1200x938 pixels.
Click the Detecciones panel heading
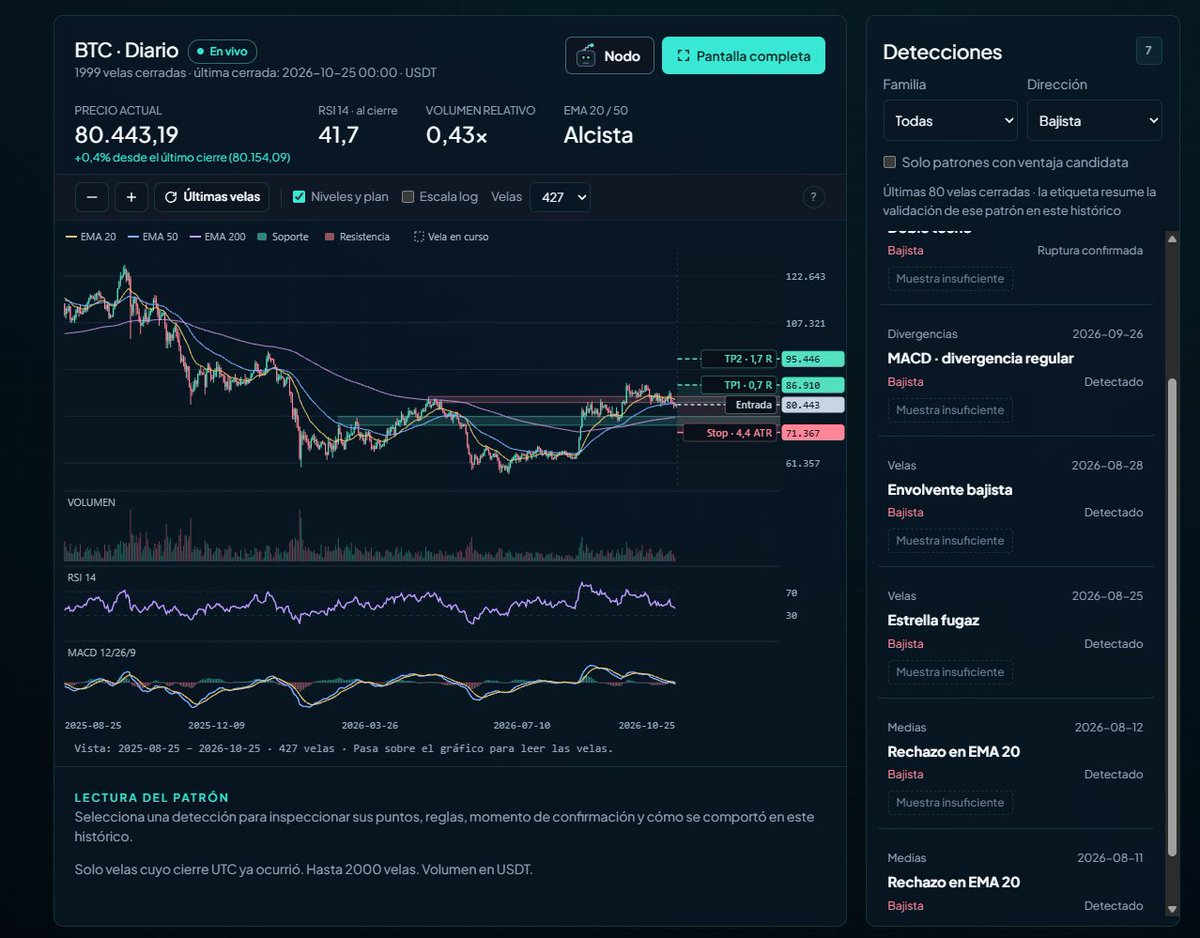(942, 52)
